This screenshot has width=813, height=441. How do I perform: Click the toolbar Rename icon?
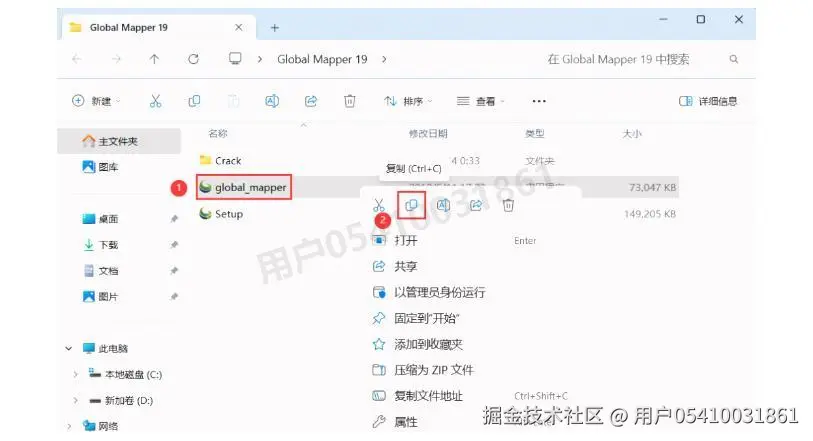[x=272, y=101]
